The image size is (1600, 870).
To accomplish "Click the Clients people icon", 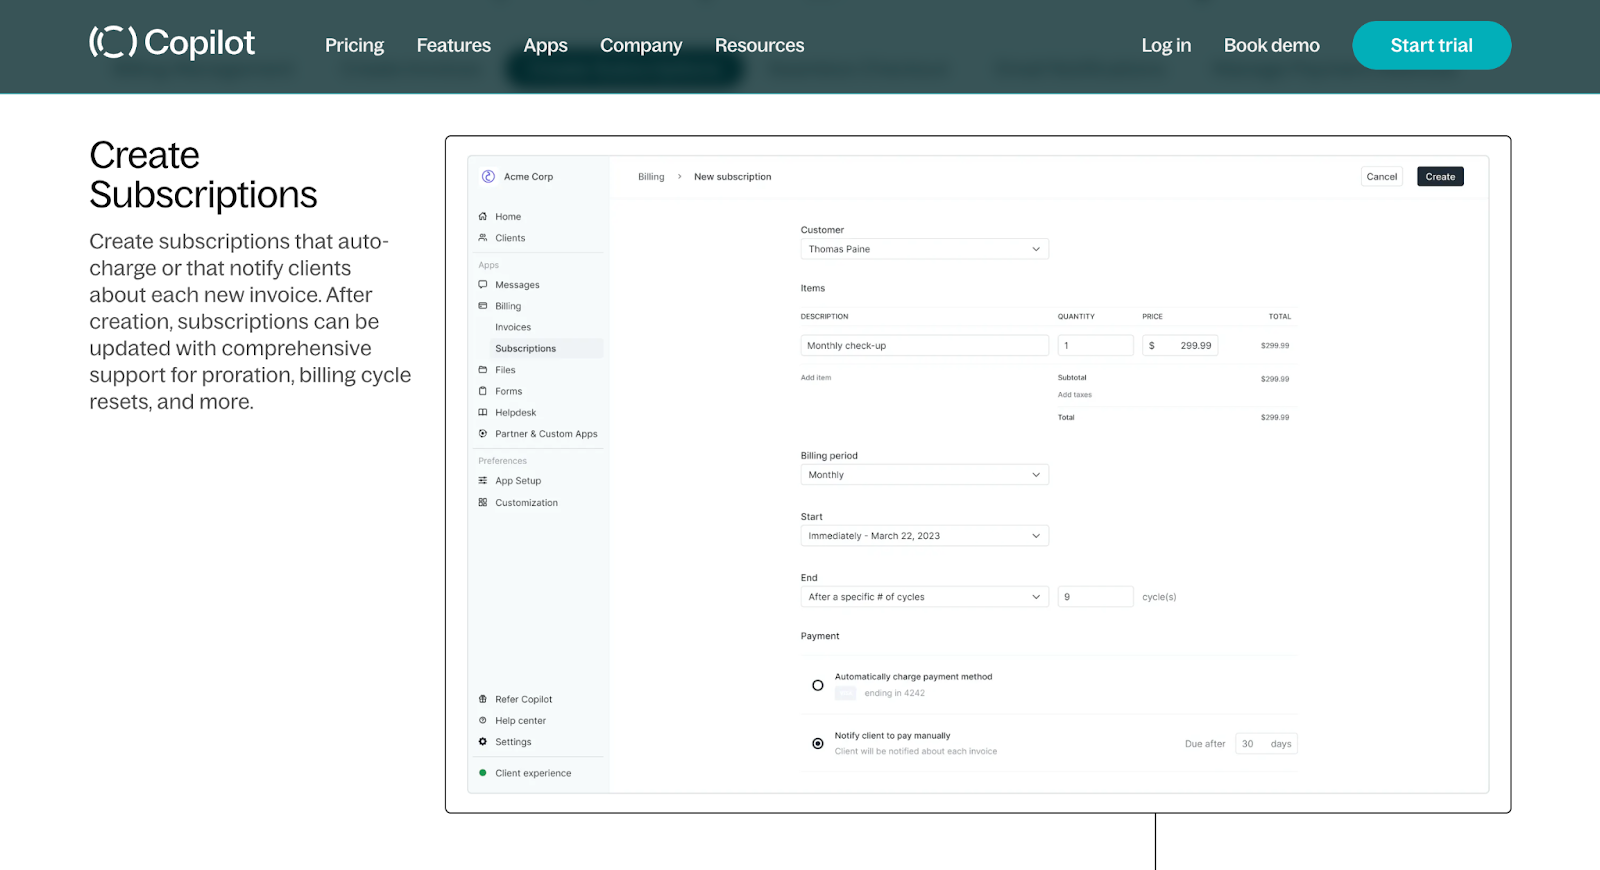I will click(483, 238).
